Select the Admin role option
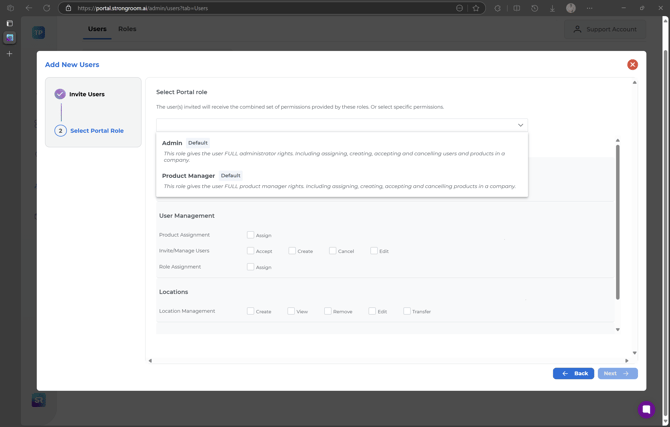Viewport: 670px width, 427px height. (x=172, y=143)
